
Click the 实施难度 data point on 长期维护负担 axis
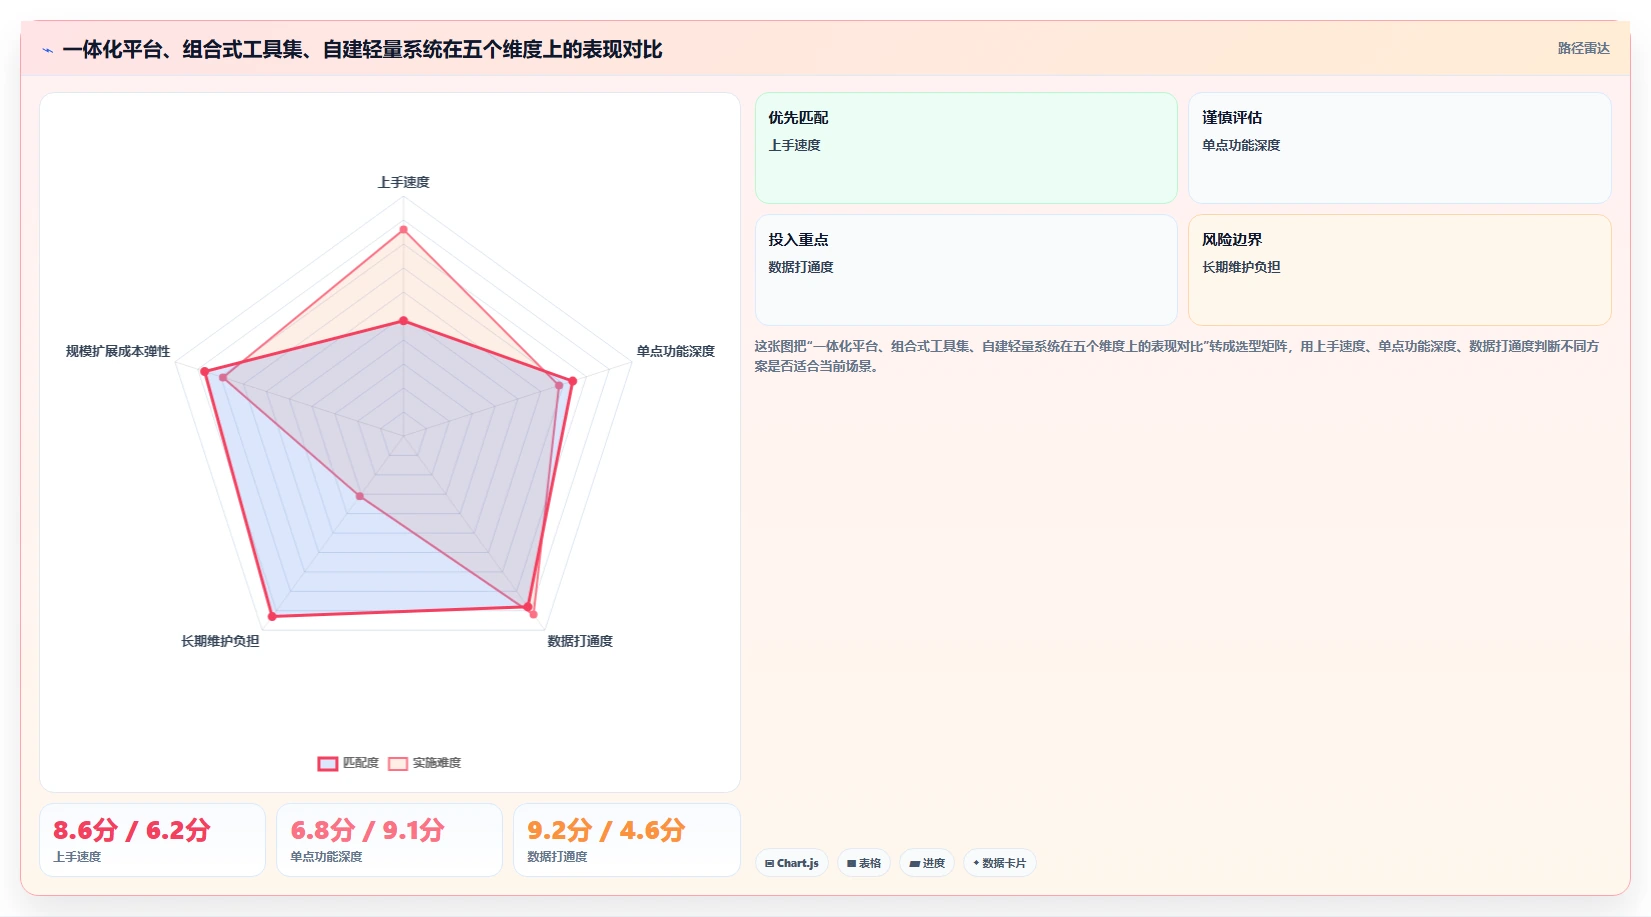pos(360,496)
